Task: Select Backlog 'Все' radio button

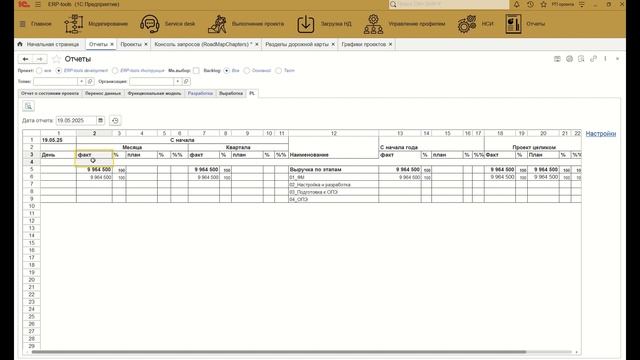Action: [x=227, y=71]
